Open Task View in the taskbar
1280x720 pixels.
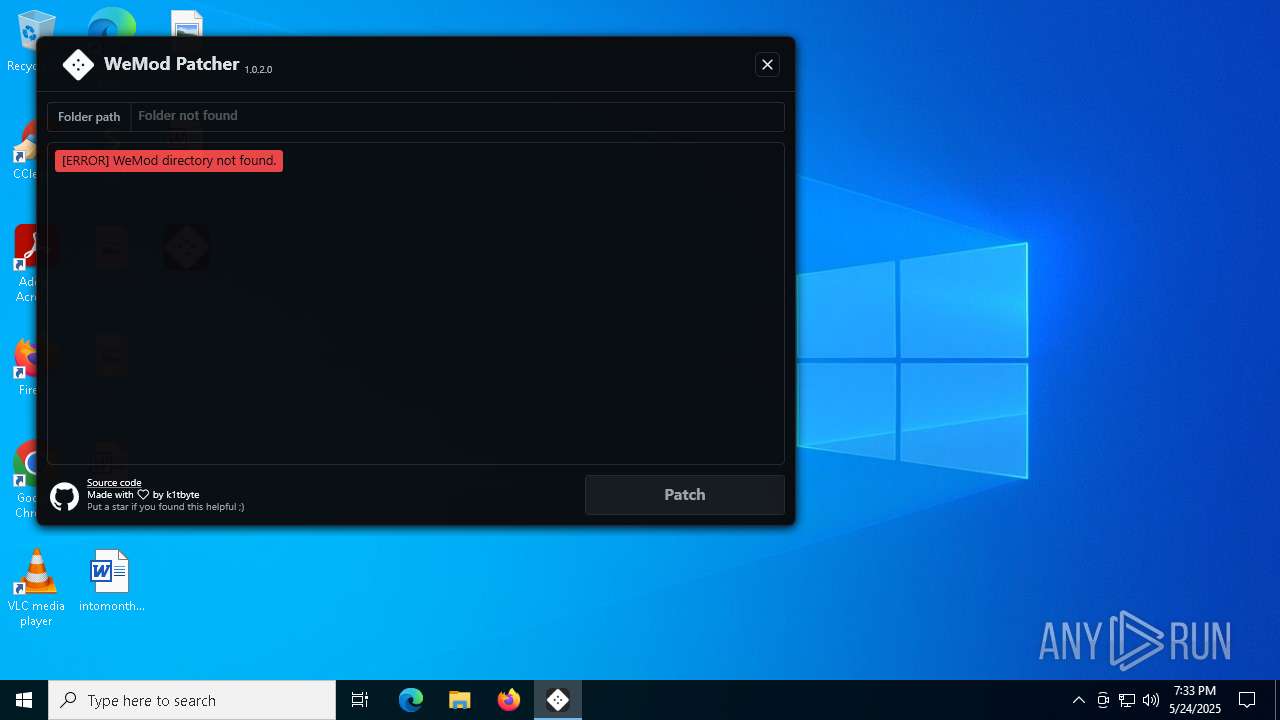(x=360, y=700)
